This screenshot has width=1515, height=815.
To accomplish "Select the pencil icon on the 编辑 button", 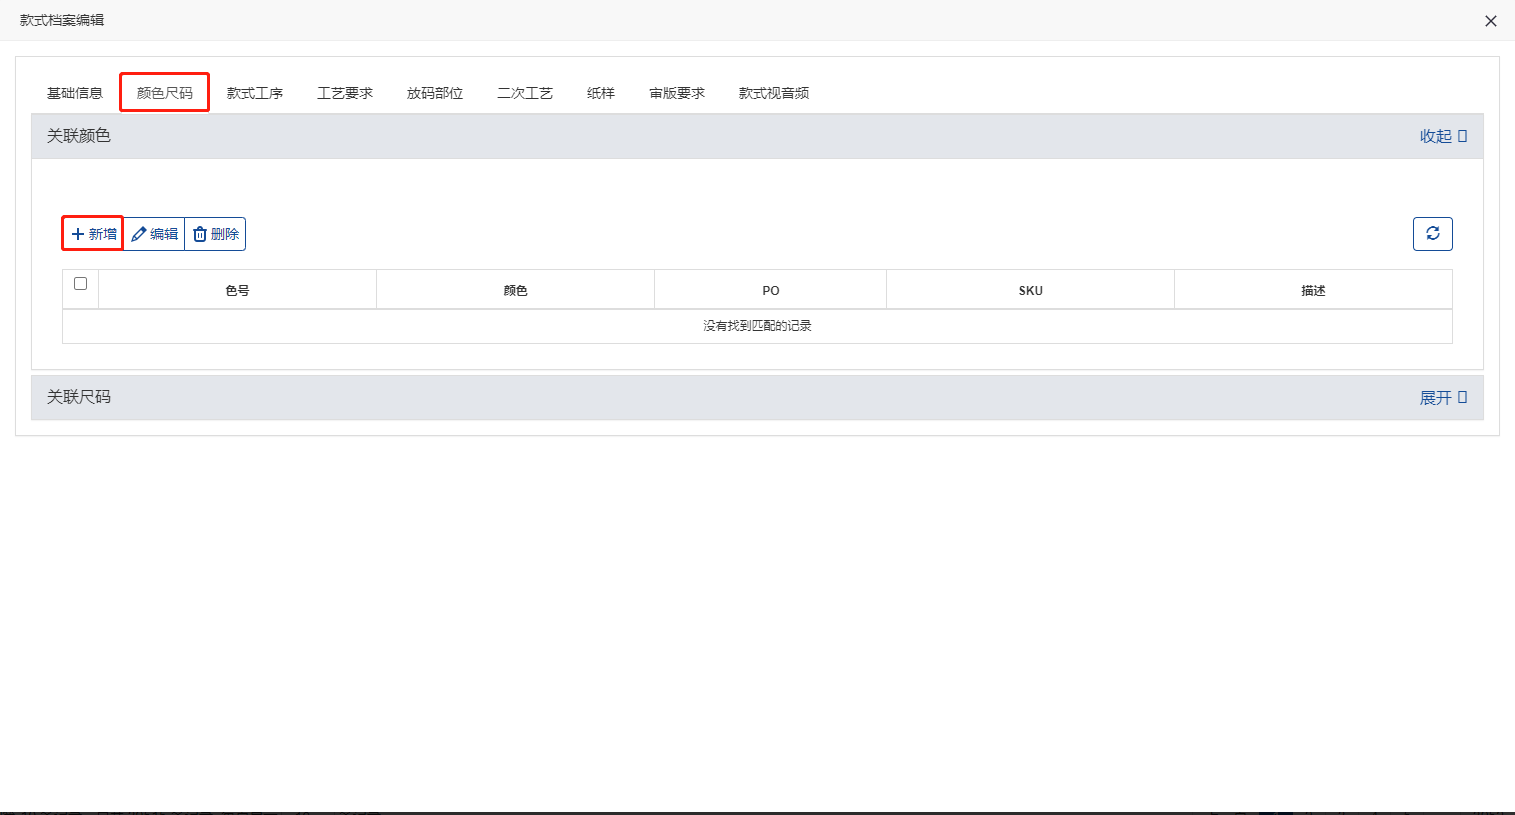I will (x=141, y=233).
